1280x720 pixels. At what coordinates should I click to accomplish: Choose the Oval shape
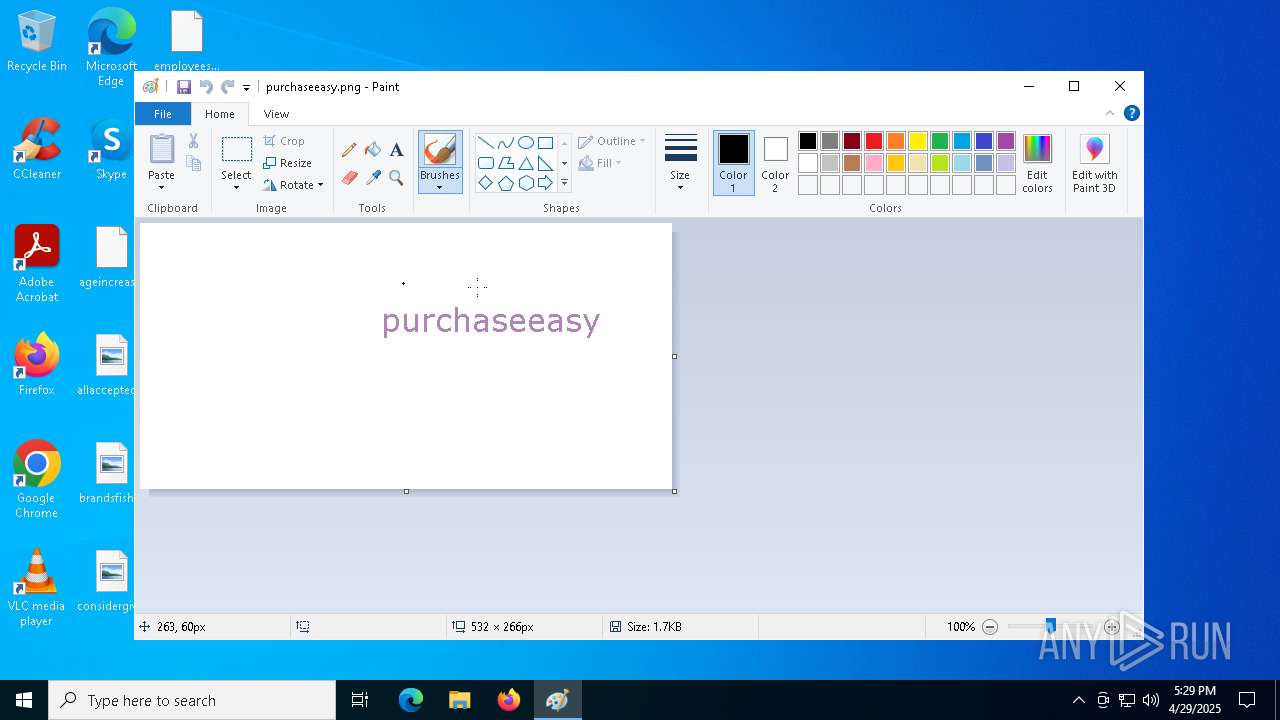coord(525,143)
